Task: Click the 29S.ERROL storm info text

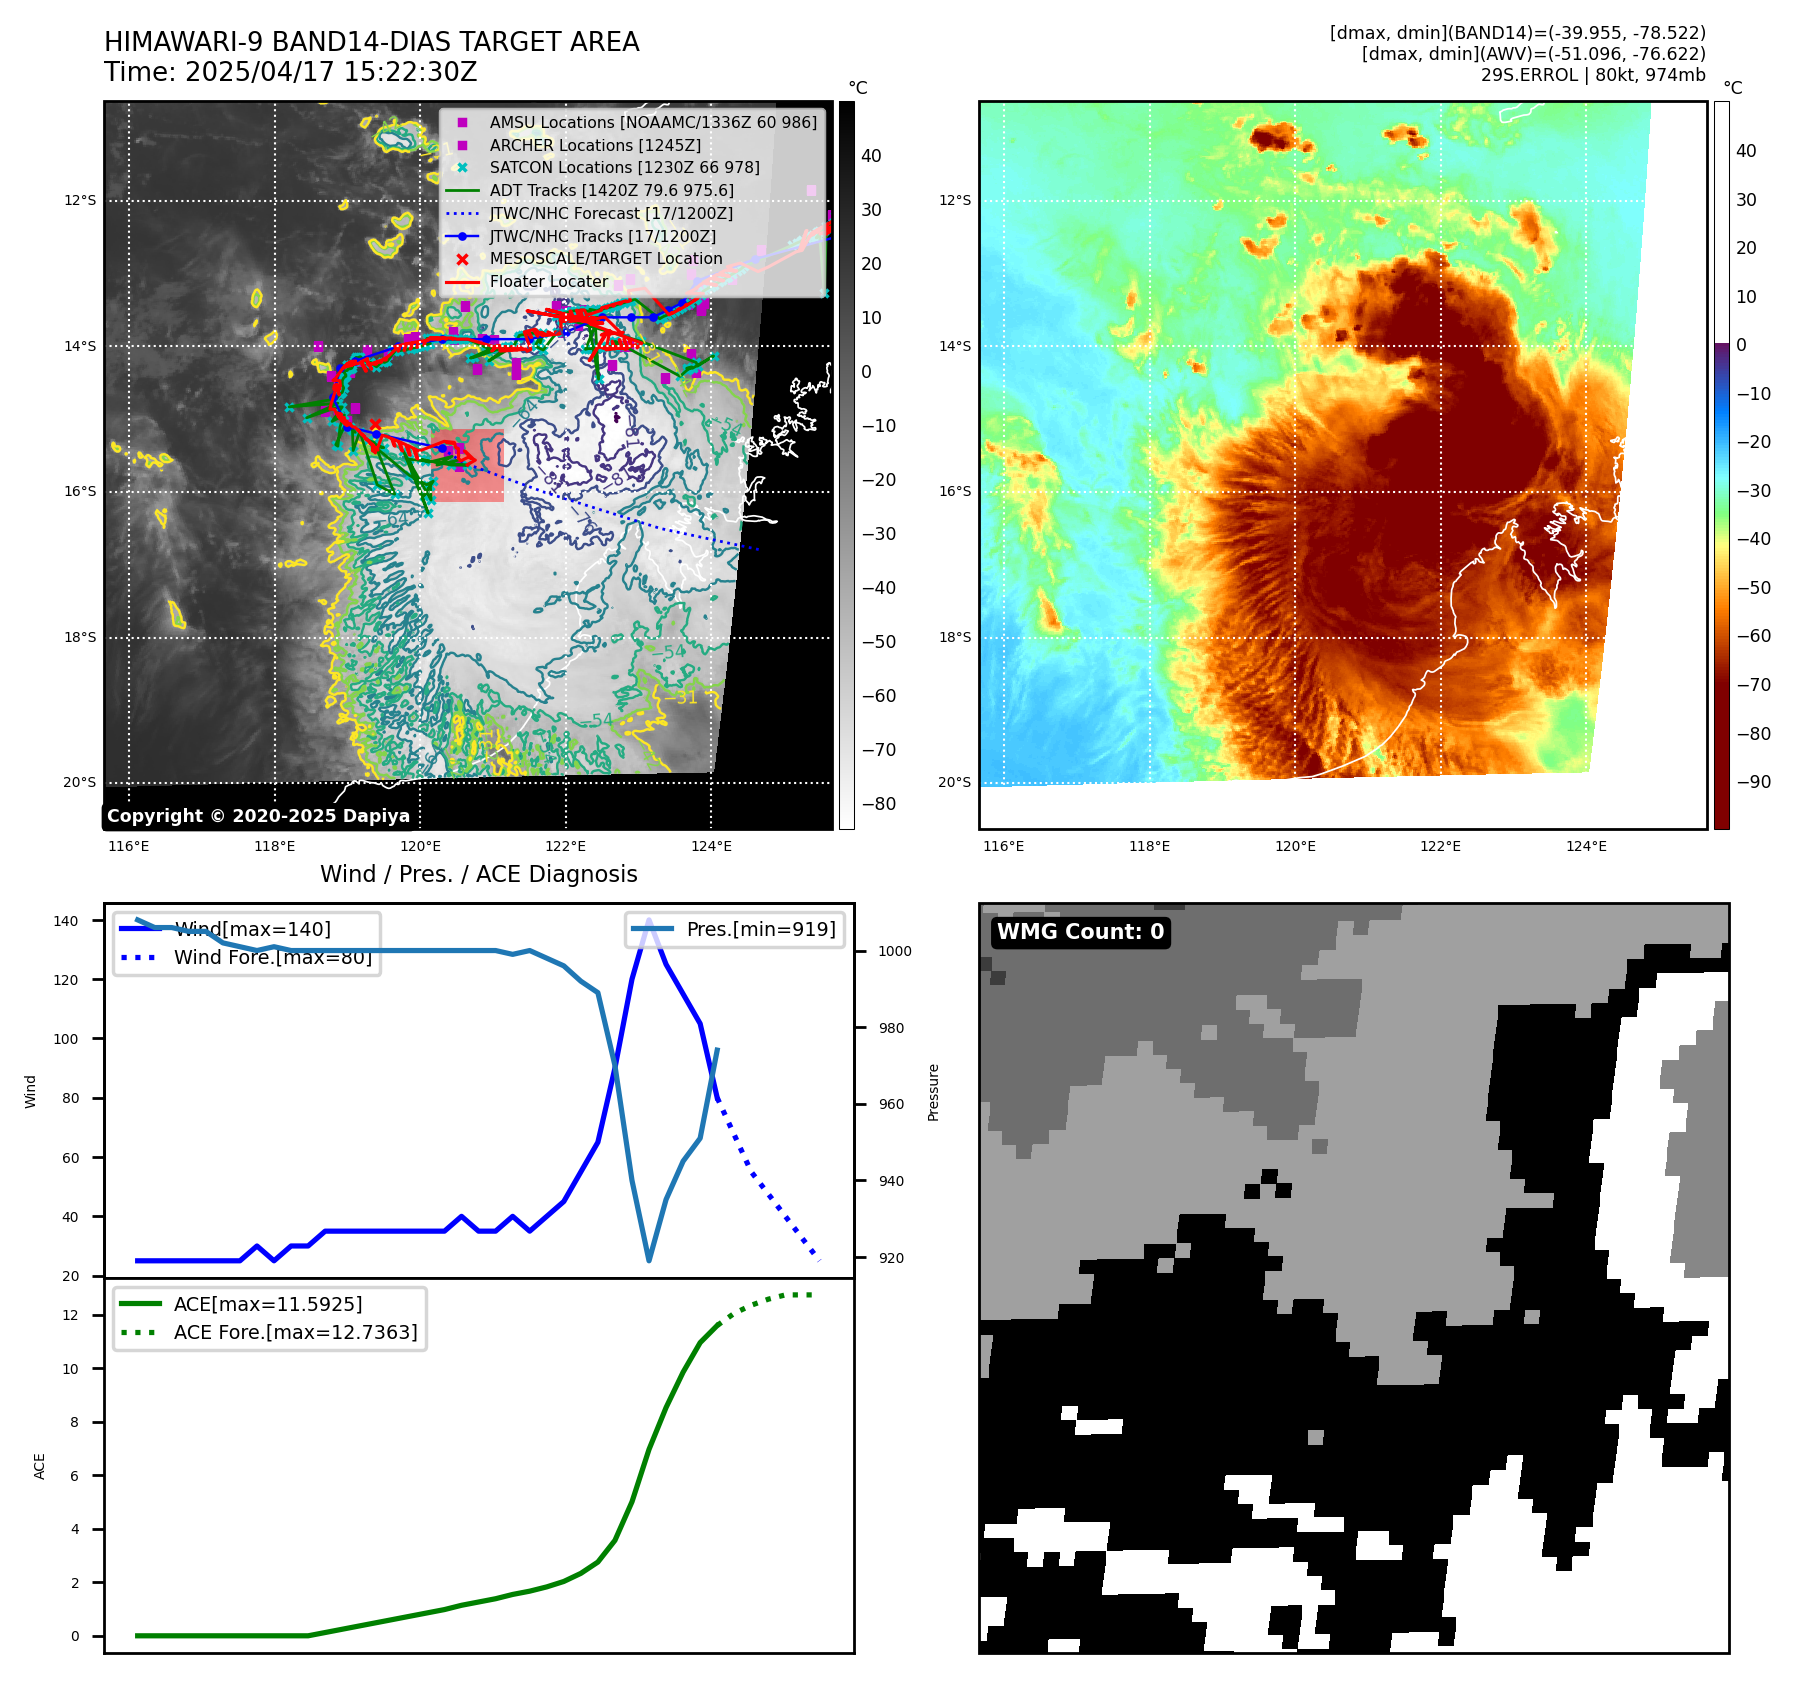Action: tap(1592, 75)
